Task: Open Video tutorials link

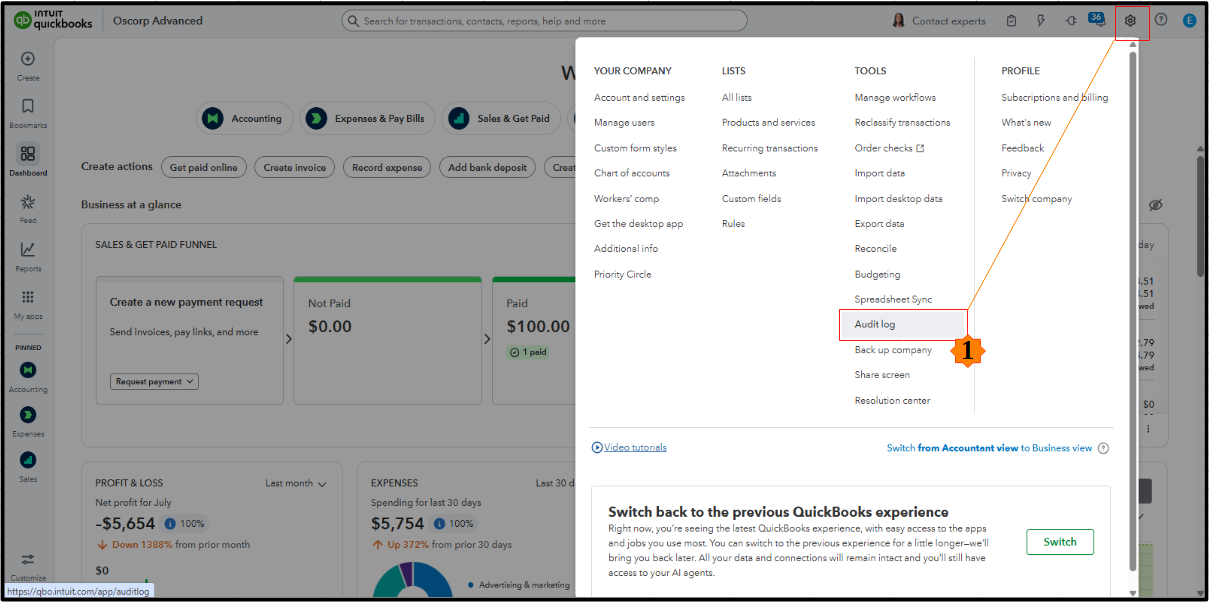Action: click(x=629, y=447)
